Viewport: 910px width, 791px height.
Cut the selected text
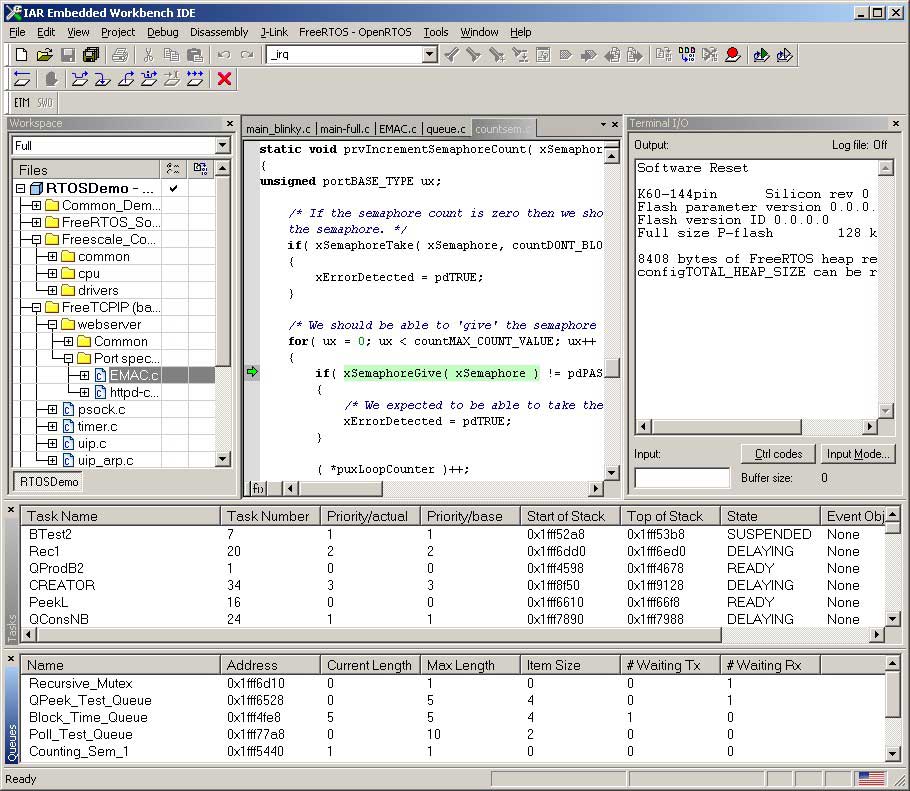coord(148,55)
